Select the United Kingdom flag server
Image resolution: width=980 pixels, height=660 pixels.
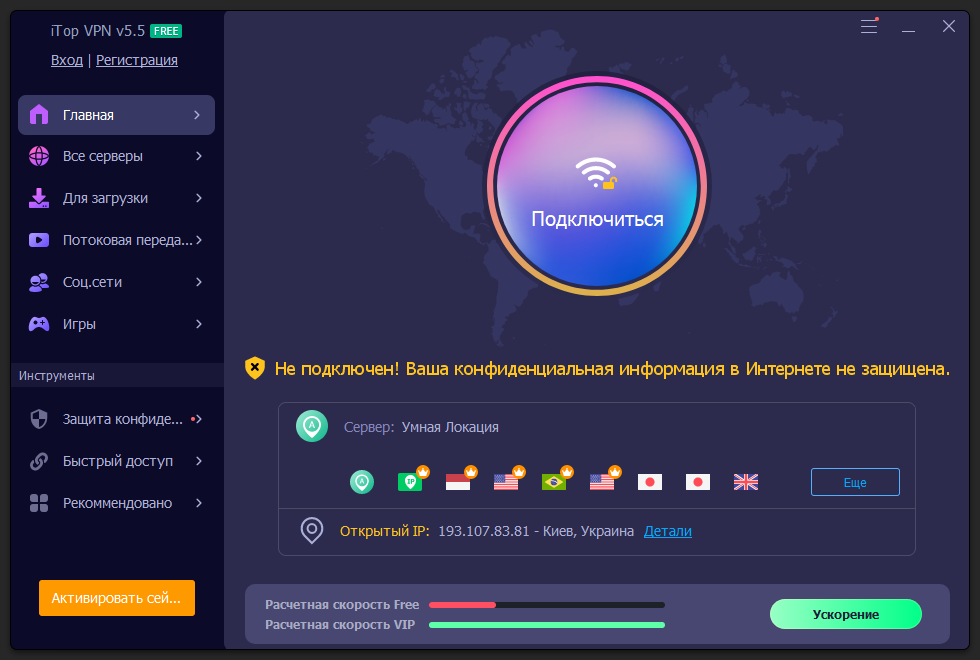[746, 482]
